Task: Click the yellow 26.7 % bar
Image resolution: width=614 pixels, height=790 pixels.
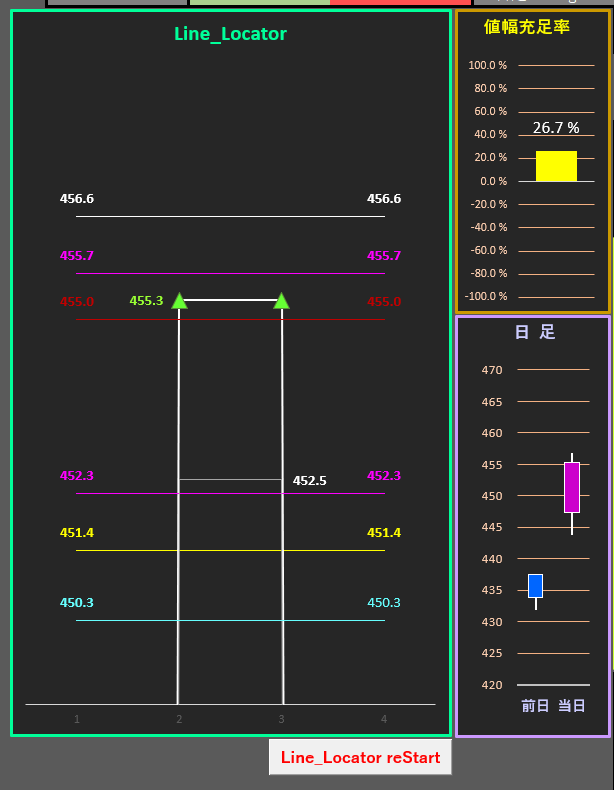Action: (x=556, y=166)
